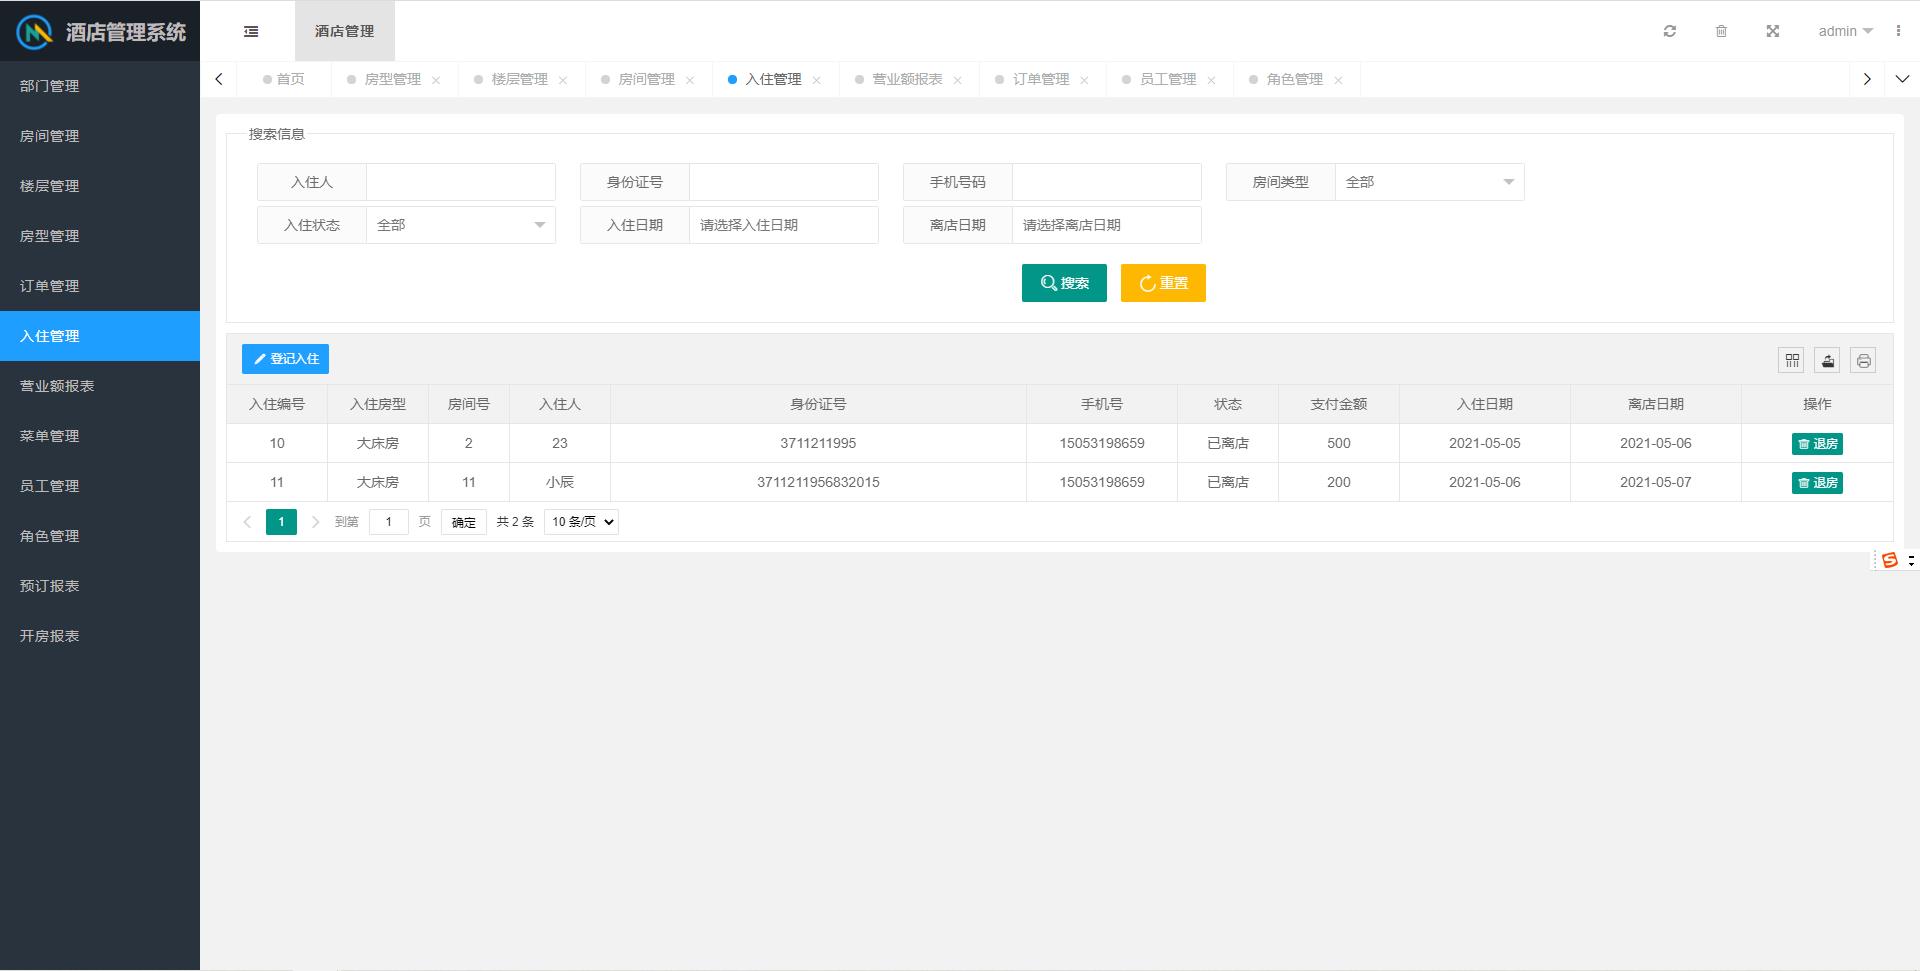This screenshot has width=1920, height=971.
Task: Click the hotel system logo icon
Action: (x=35, y=32)
